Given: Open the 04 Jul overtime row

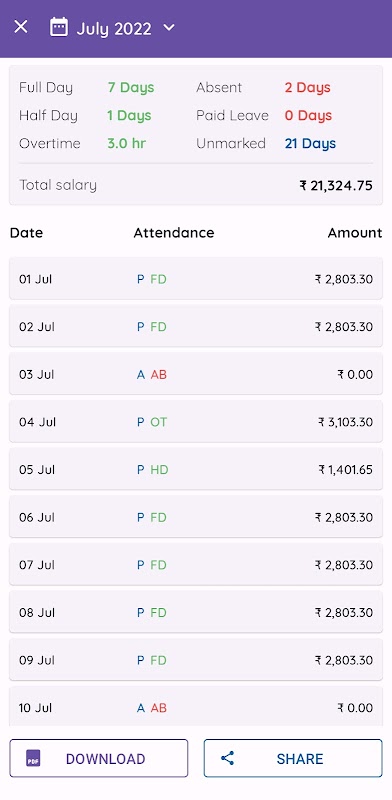Looking at the screenshot, I should (x=196, y=421).
